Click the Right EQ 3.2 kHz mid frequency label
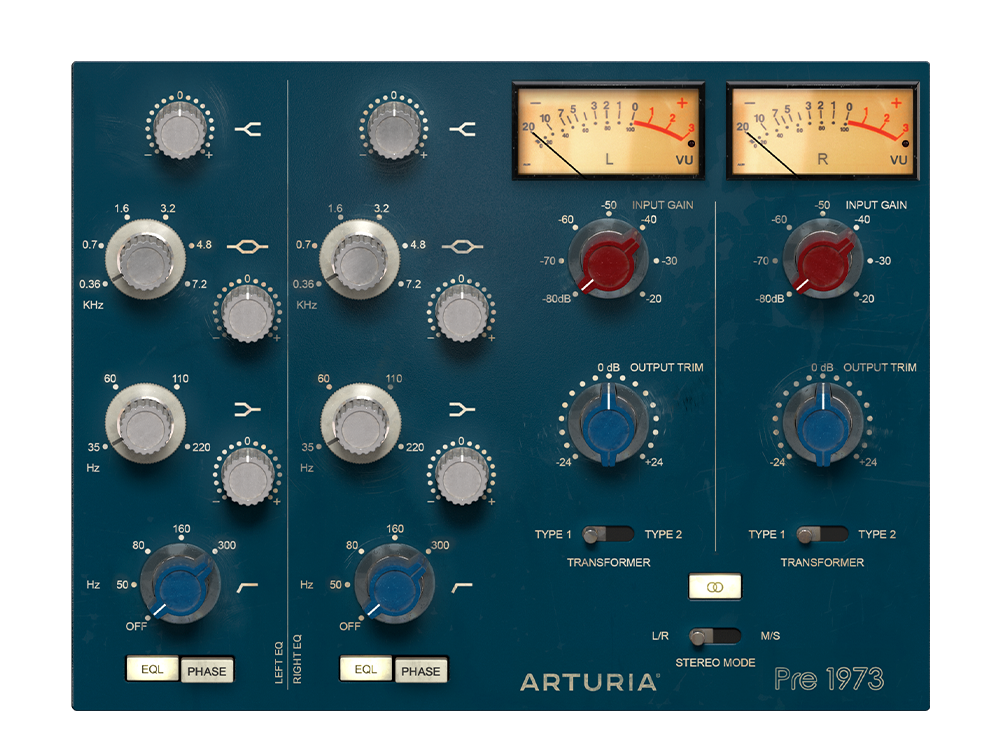The image size is (1004, 749). tap(382, 208)
